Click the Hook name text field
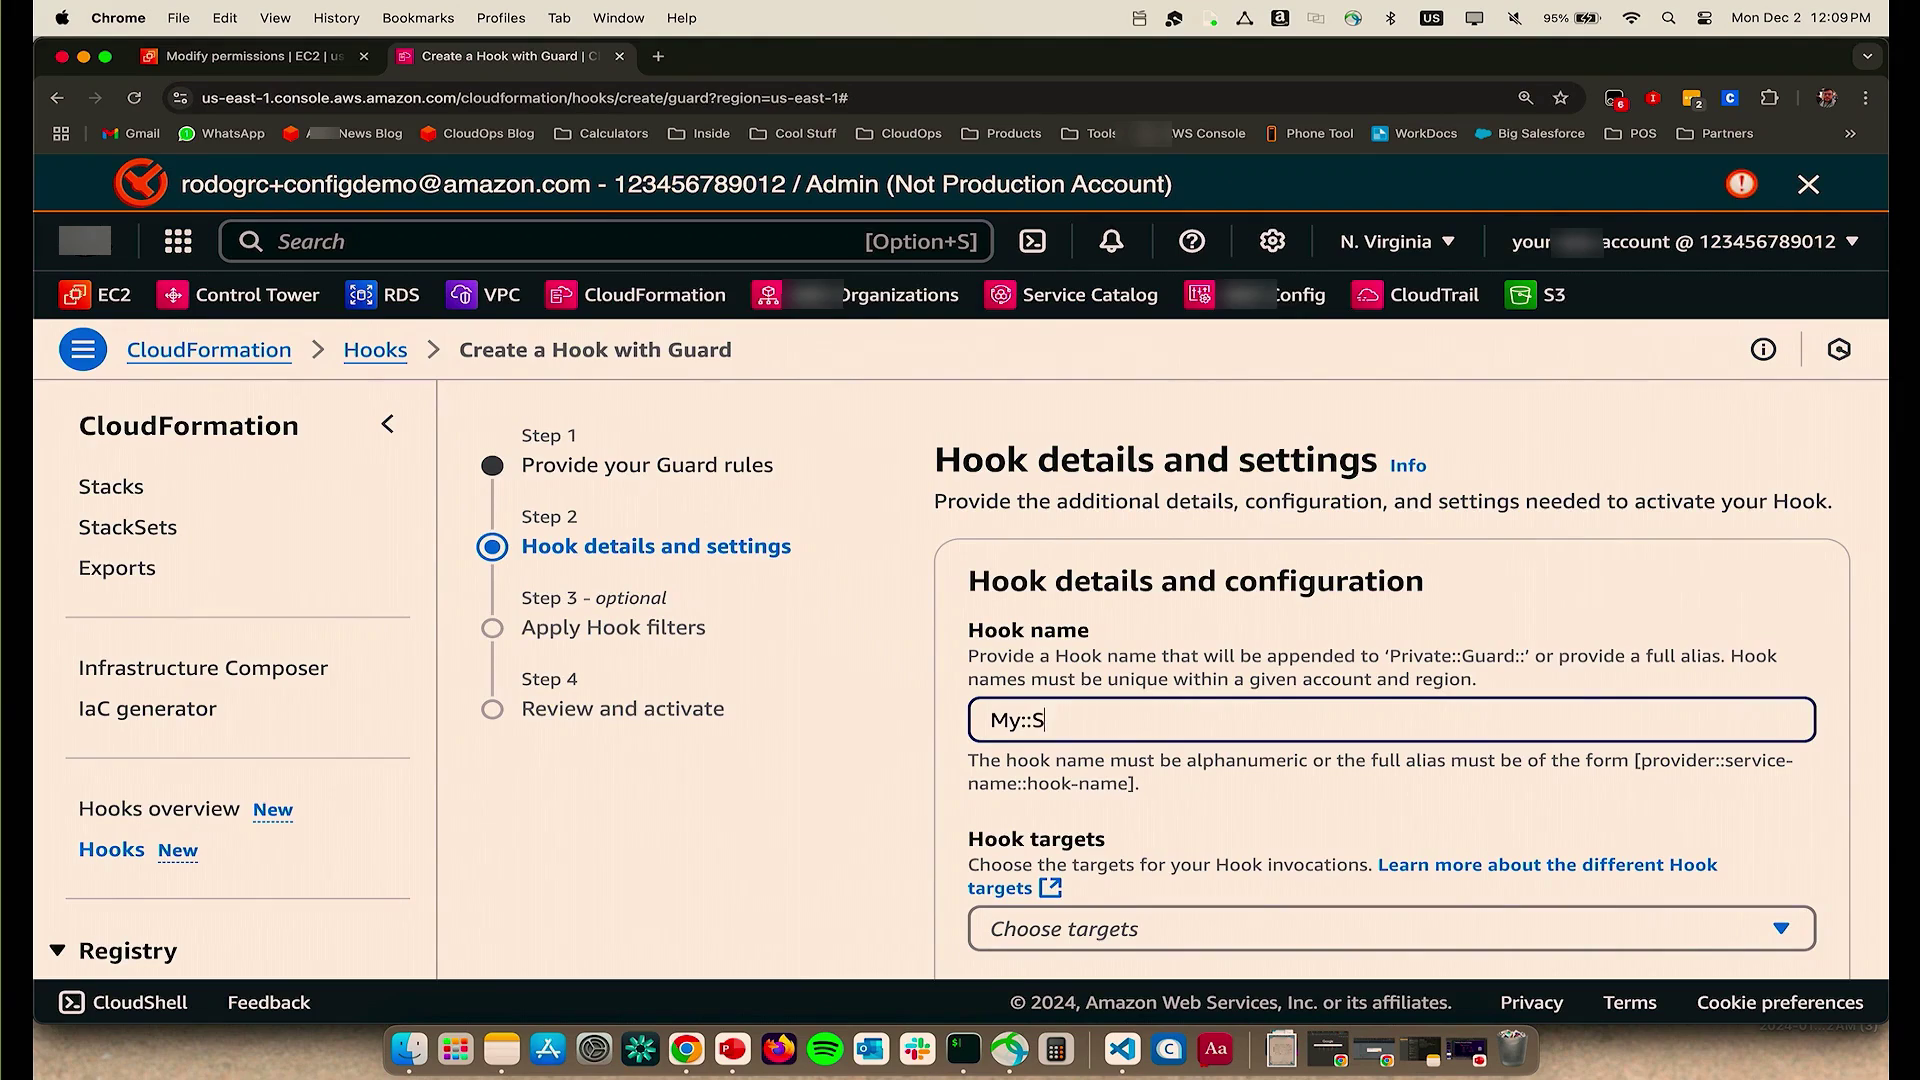The image size is (1920, 1080). (1391, 720)
